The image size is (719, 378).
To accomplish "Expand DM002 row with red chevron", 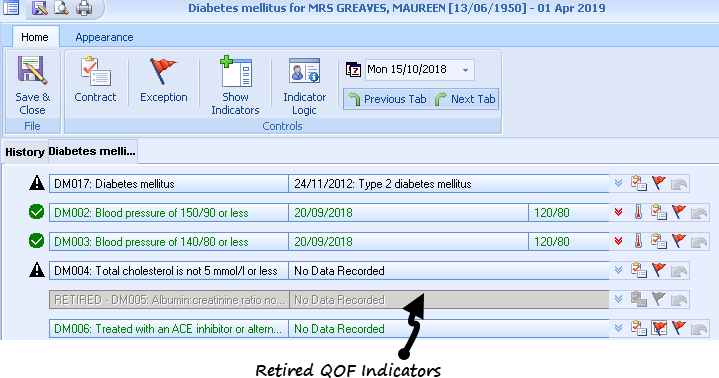I will [618, 212].
